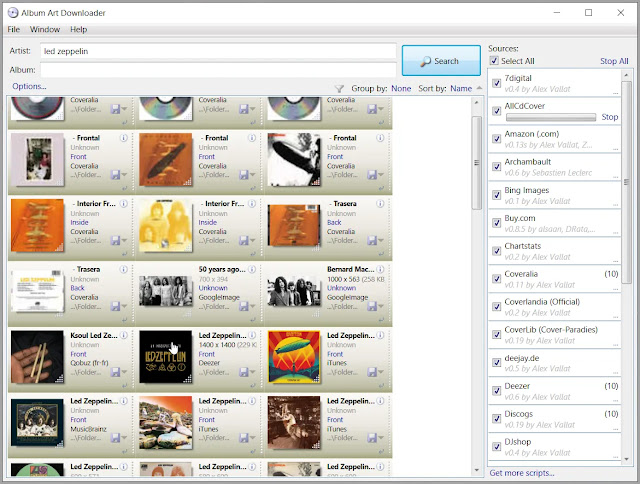Save the MusicBrainz Led Zeppelin cover
This screenshot has width=640, height=484.
coord(116,437)
